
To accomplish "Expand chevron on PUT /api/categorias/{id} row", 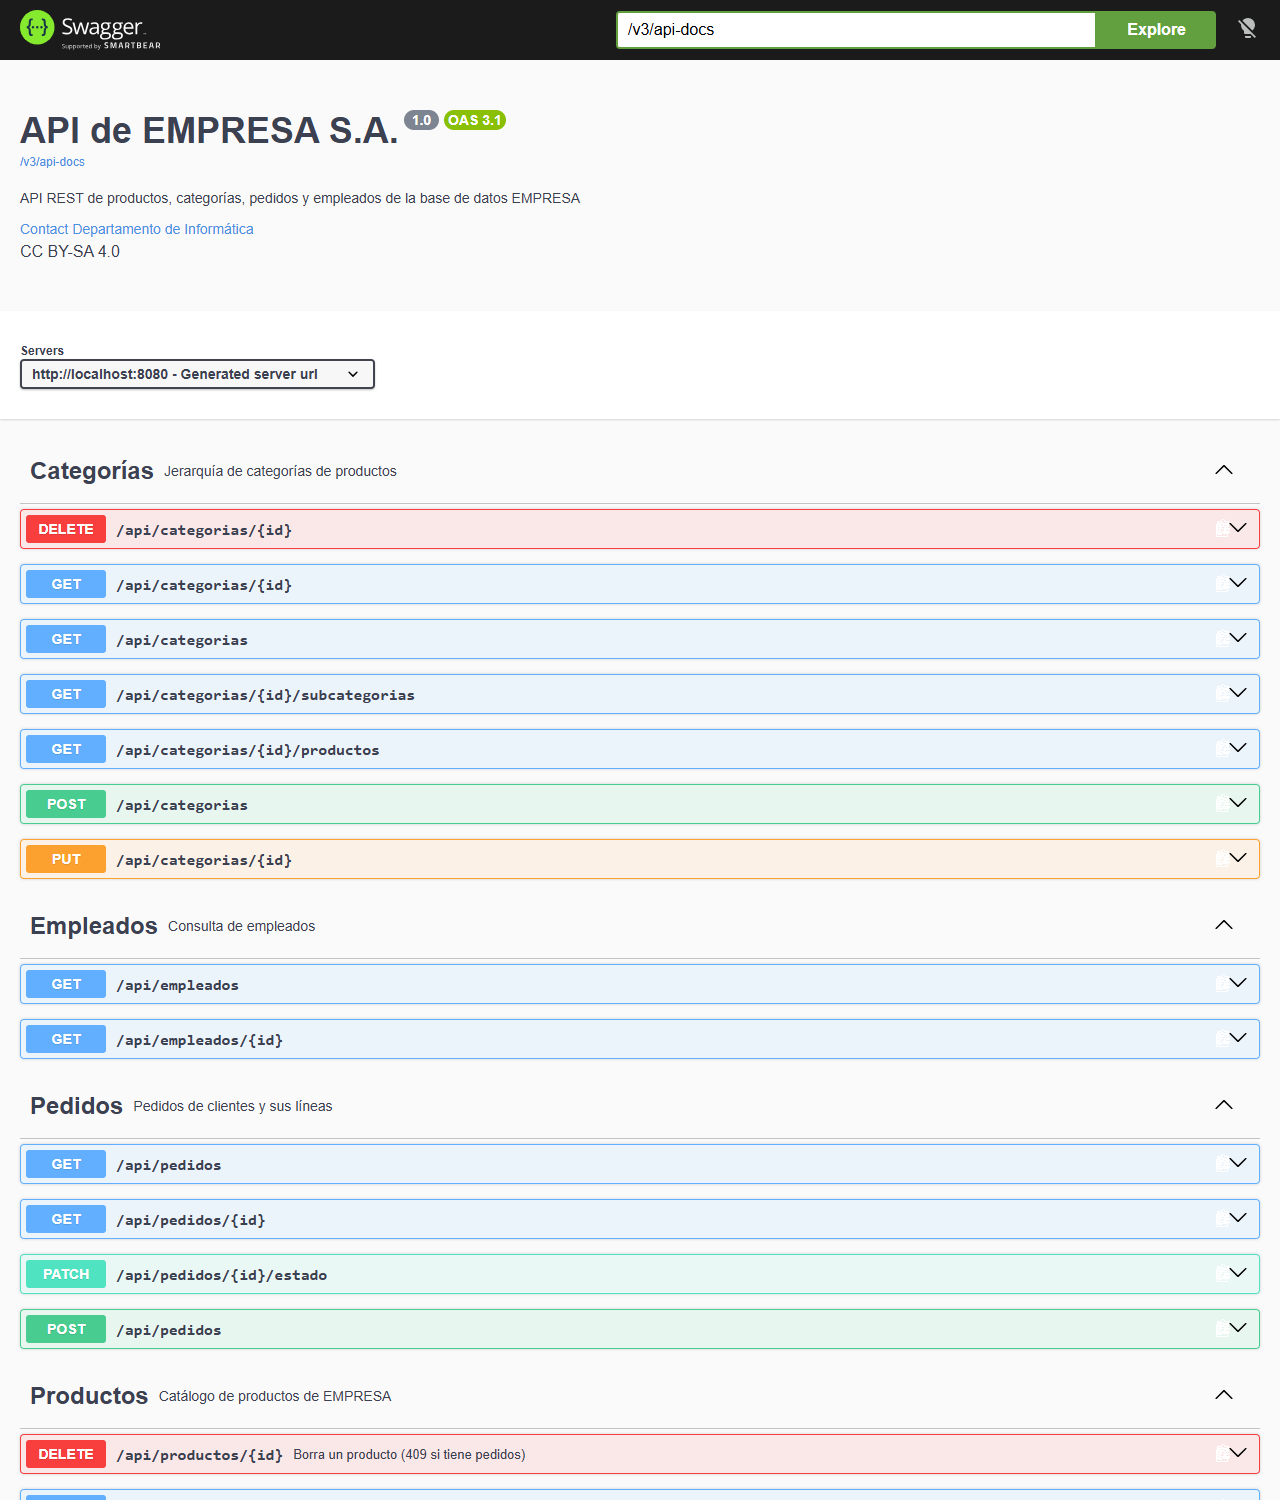I will (x=1239, y=858).
